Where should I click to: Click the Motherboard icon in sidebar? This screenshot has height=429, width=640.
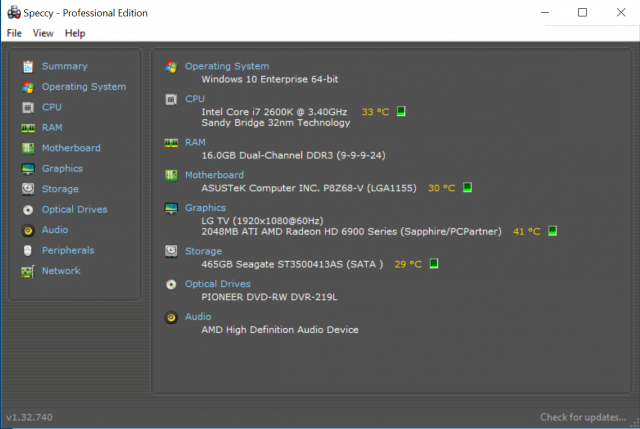[x=28, y=148]
